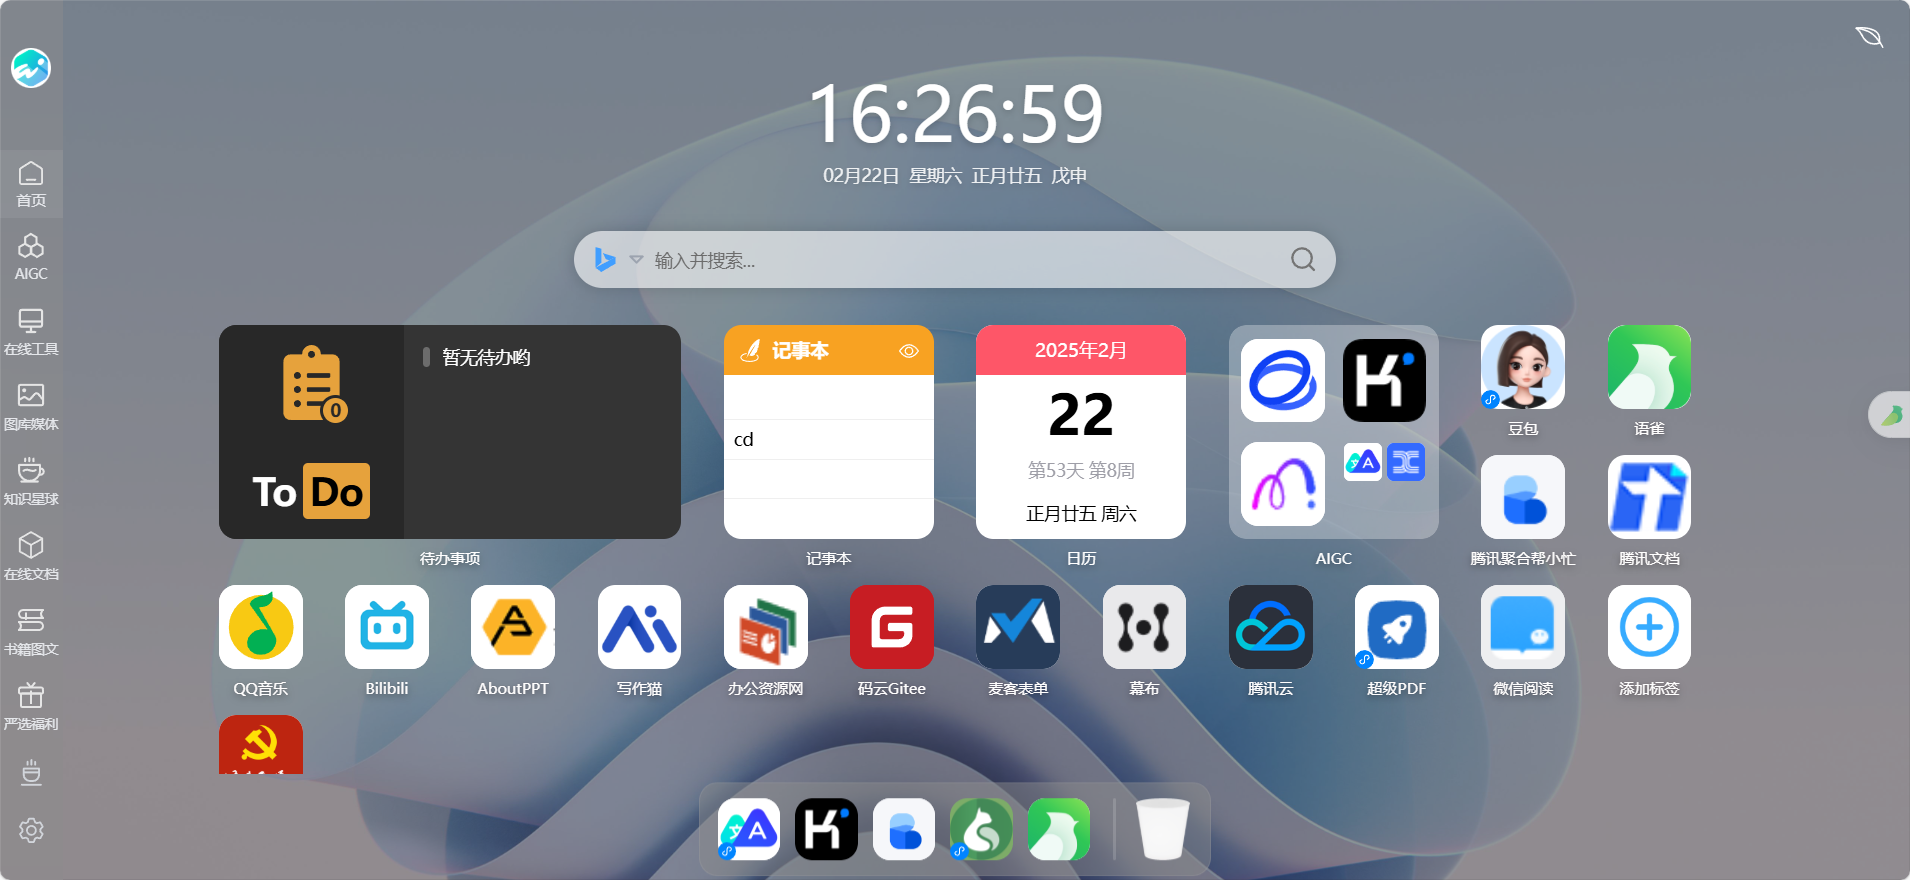Click the 记事本 orange header title
Image resolution: width=1910 pixels, height=880 pixels.
click(x=800, y=351)
